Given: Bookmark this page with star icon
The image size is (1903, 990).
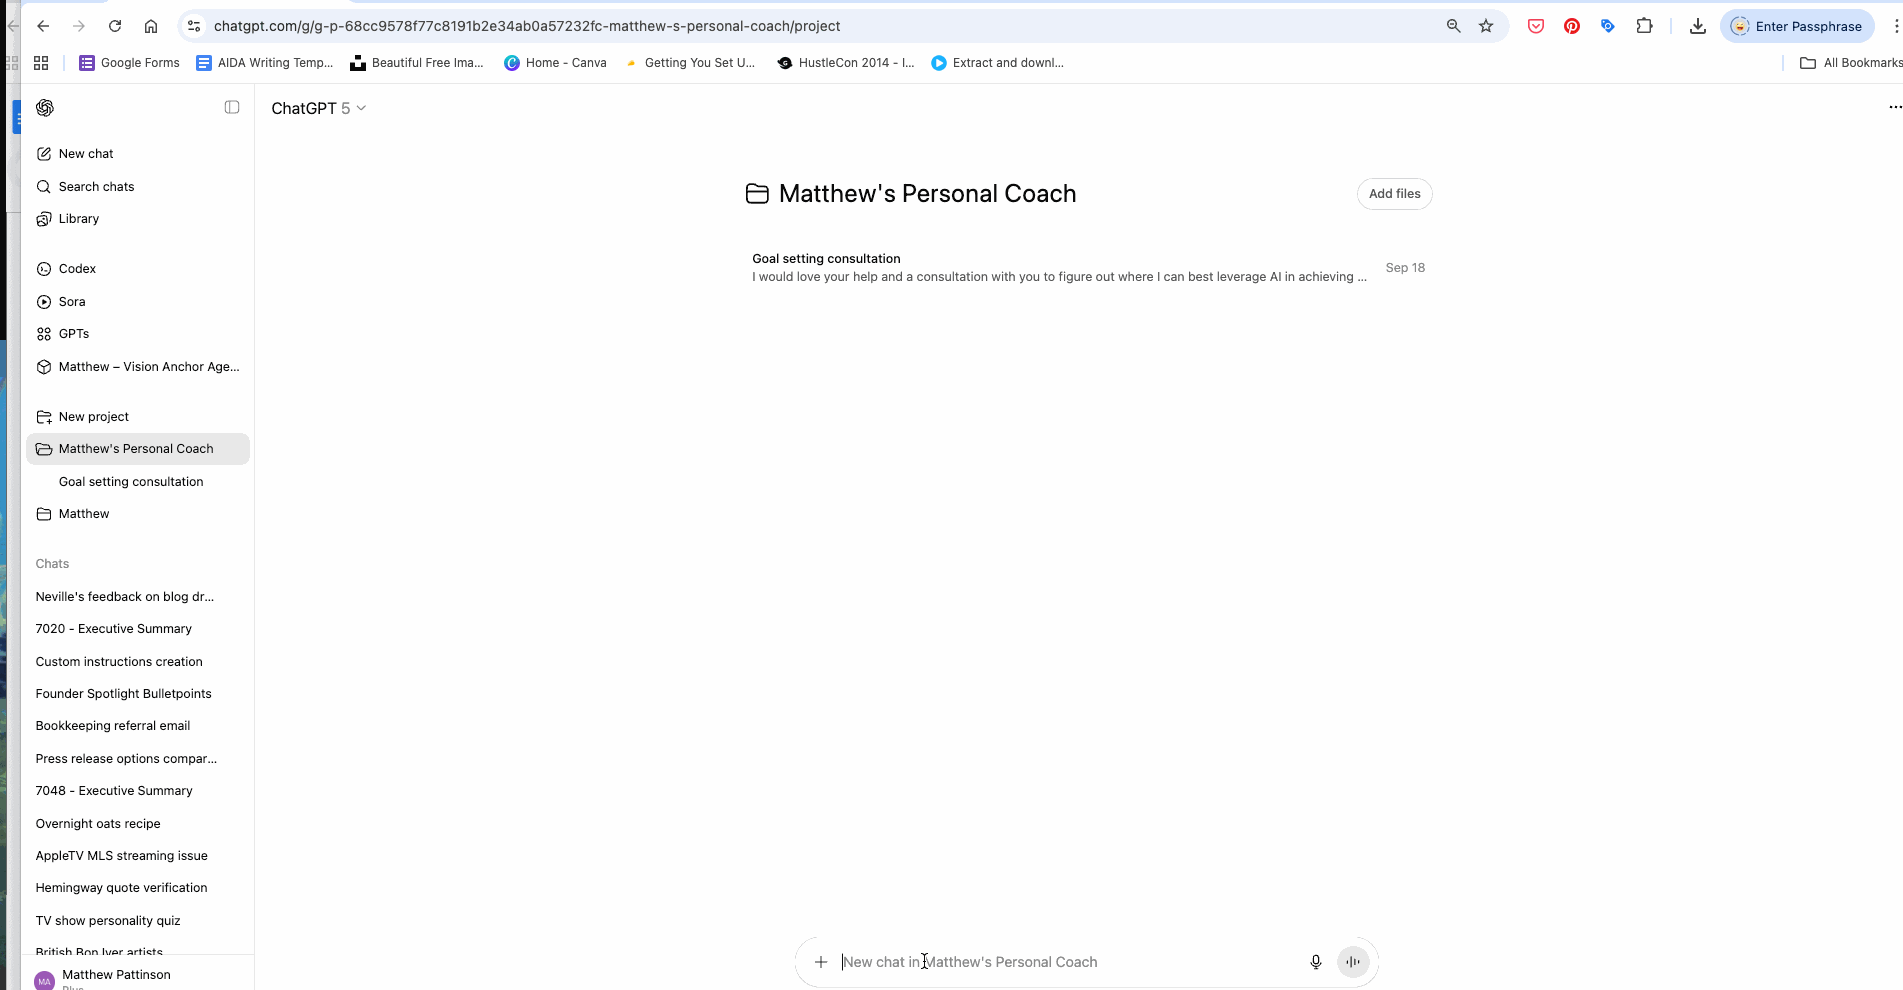Looking at the screenshot, I should click(1486, 26).
